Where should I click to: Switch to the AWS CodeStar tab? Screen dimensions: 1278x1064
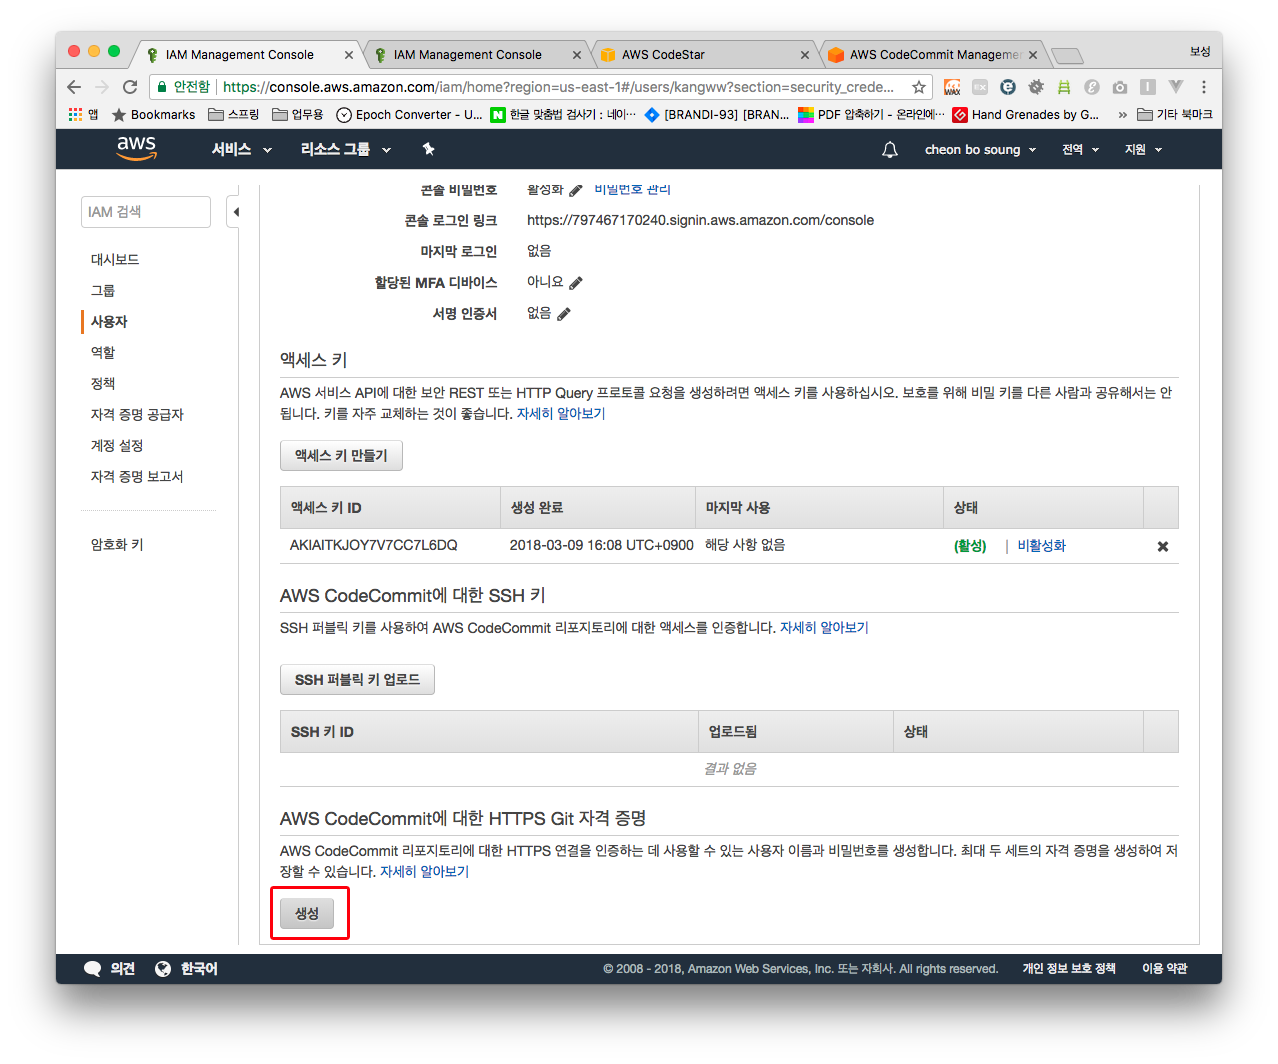coord(703,55)
